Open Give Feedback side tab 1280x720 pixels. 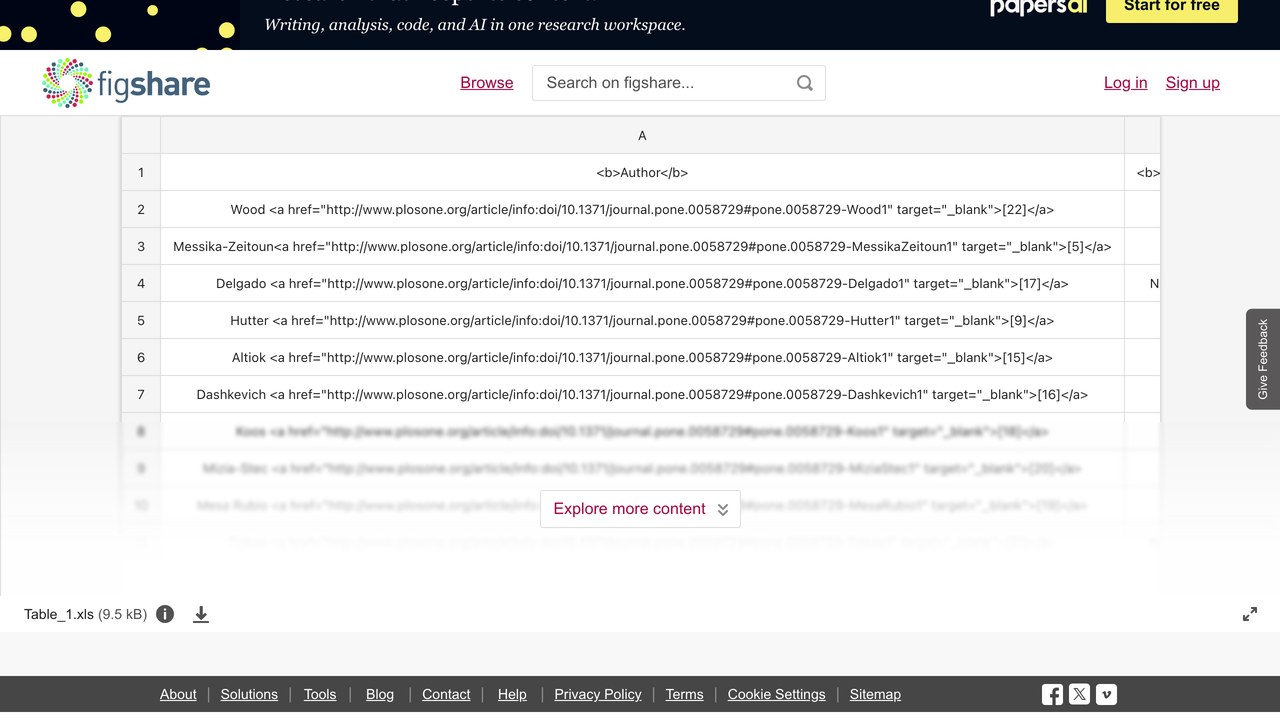click(1263, 359)
